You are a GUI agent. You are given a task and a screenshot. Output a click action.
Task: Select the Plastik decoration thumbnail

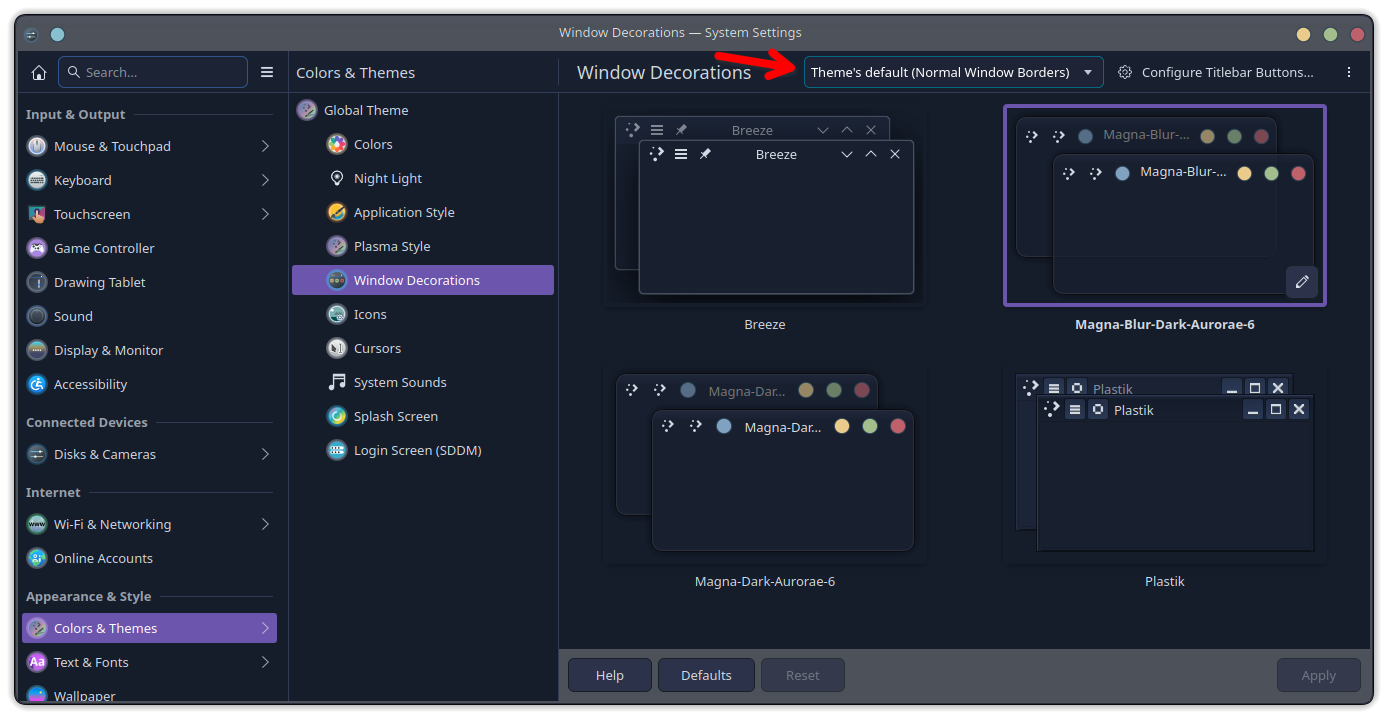coord(1165,465)
